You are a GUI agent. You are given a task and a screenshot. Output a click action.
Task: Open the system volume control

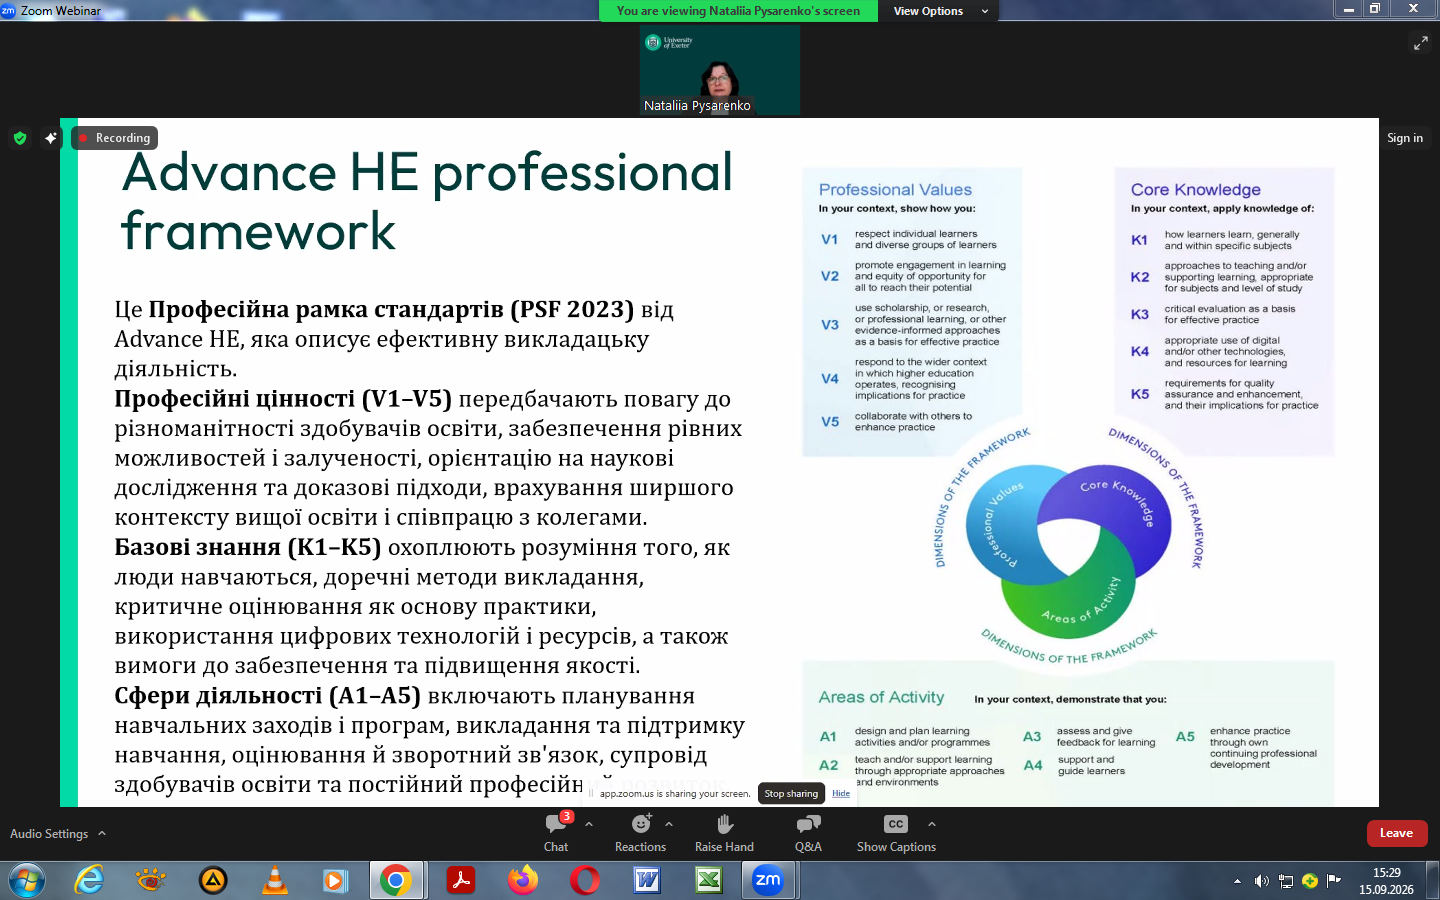[1261, 881]
